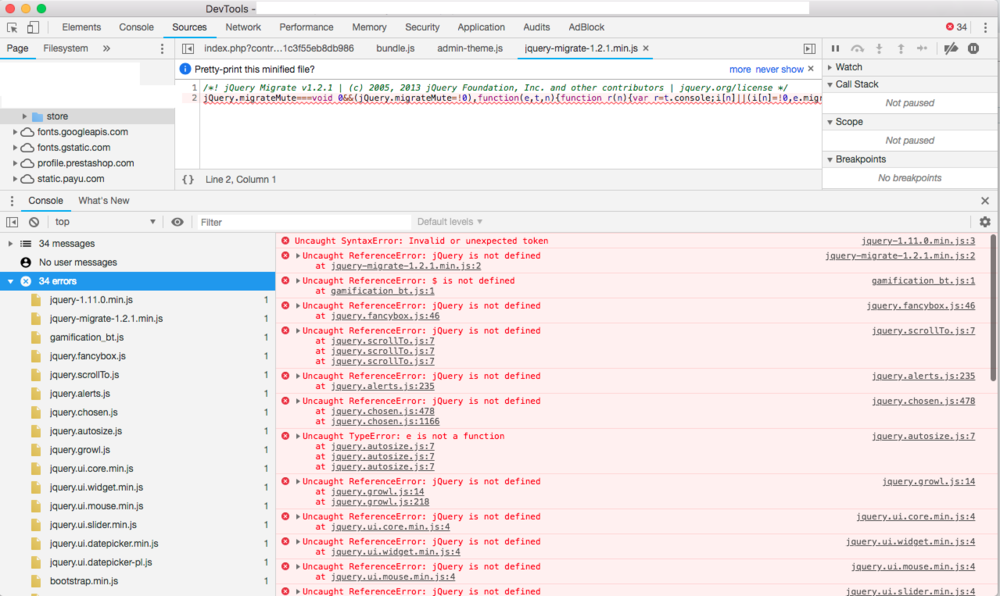Format source code with the curly braces icon
The image size is (1000, 596).
tap(186, 179)
